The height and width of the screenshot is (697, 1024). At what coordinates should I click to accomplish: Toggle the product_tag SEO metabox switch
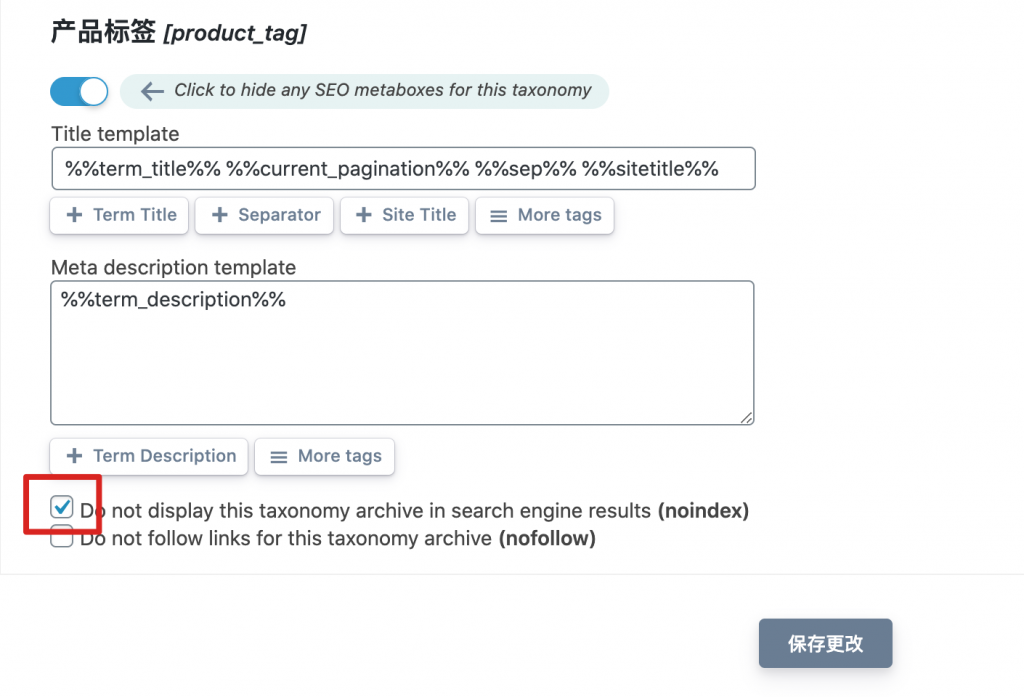[x=79, y=91]
